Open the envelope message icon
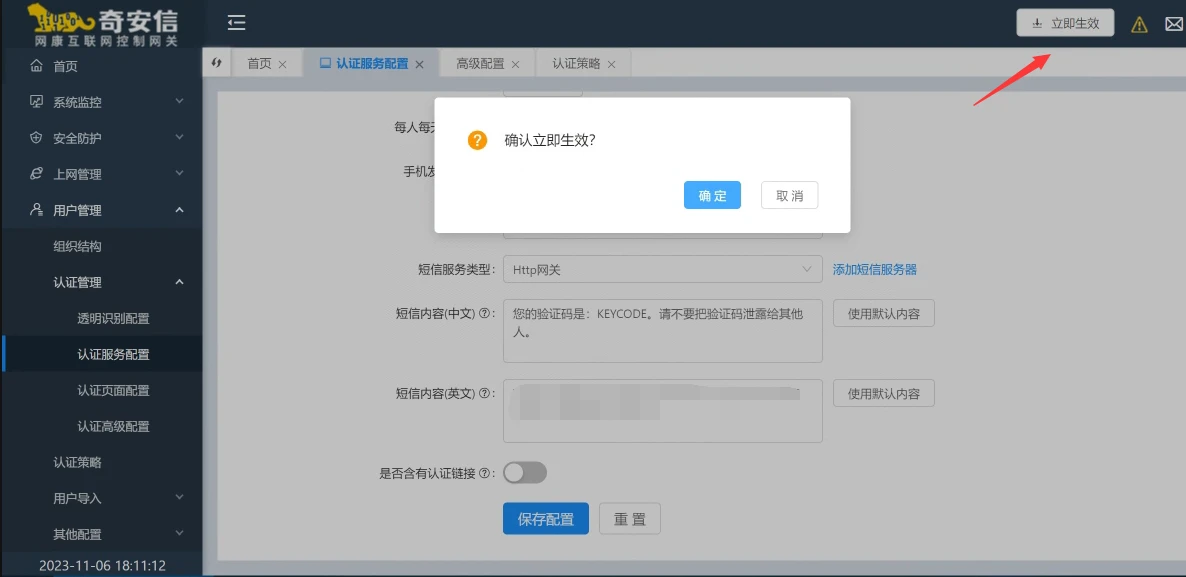Viewport: 1186px width, 577px height. (x=1175, y=25)
